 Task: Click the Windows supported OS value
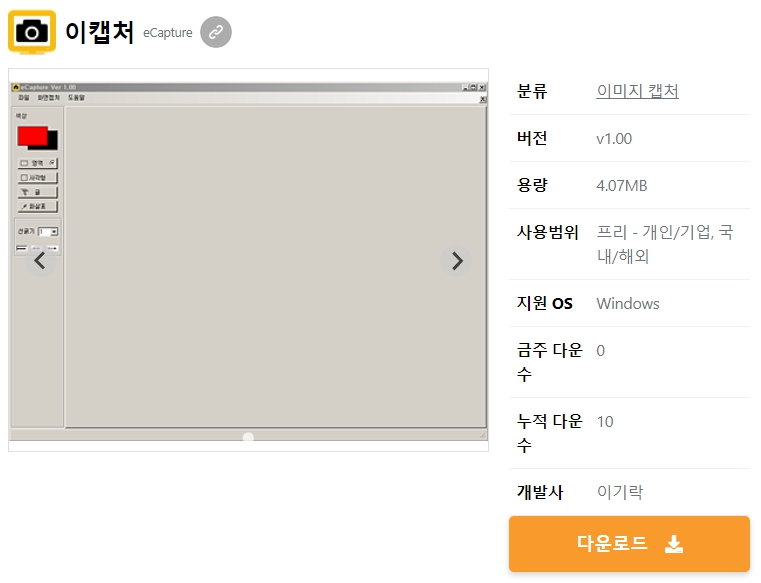(x=628, y=303)
